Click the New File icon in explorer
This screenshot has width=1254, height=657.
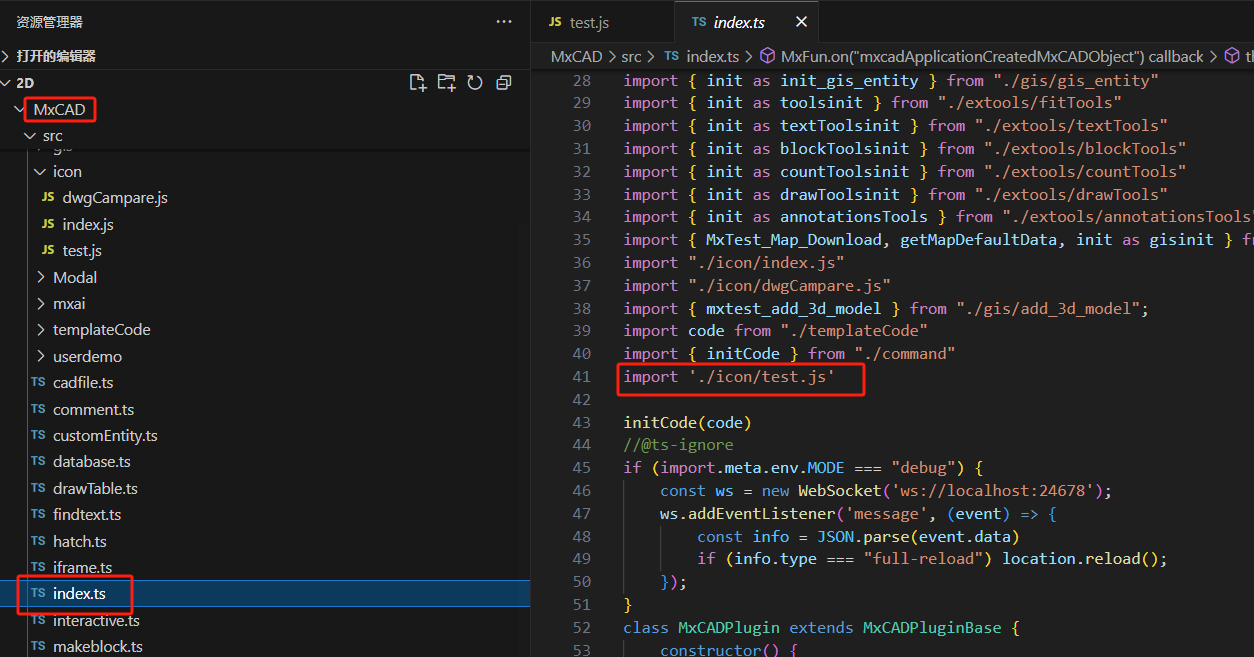(x=418, y=83)
